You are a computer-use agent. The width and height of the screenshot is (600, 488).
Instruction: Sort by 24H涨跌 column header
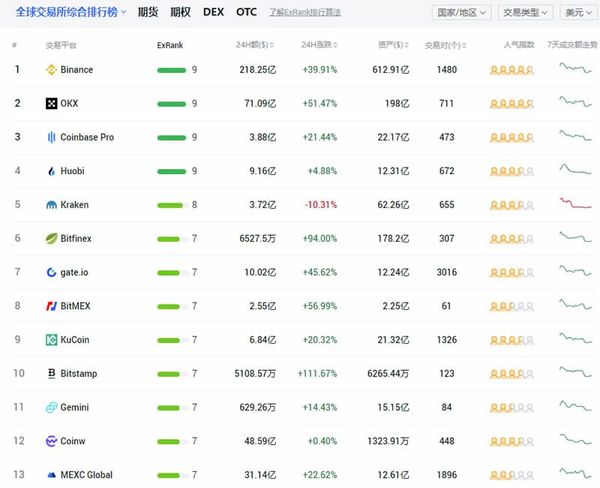click(x=319, y=45)
